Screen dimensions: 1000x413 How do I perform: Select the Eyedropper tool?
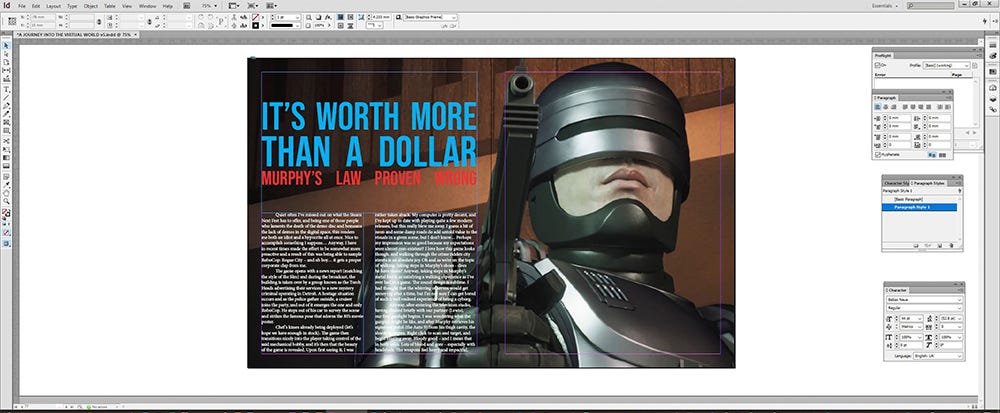point(6,184)
